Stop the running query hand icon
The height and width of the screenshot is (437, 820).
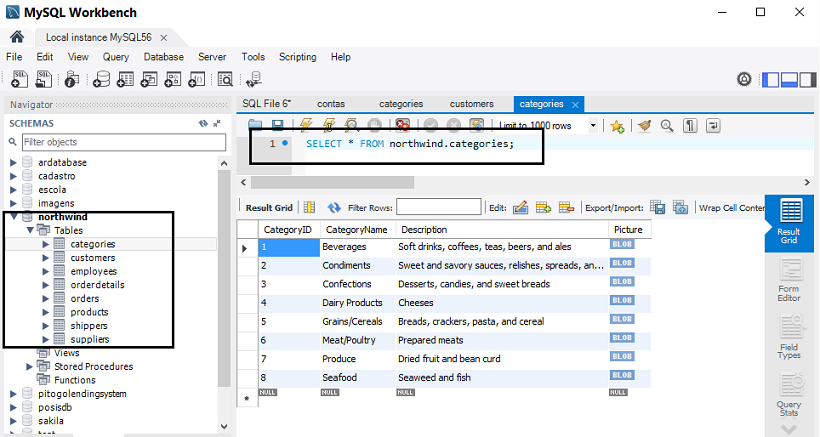pos(374,125)
